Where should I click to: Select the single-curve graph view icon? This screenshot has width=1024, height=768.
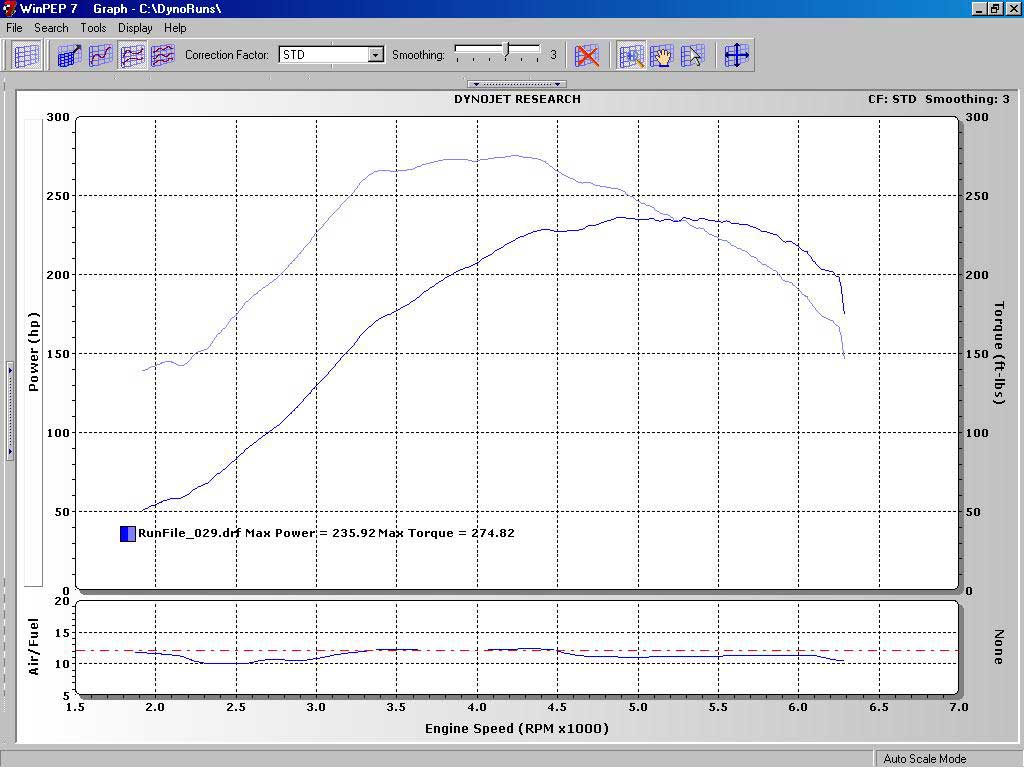tap(101, 56)
